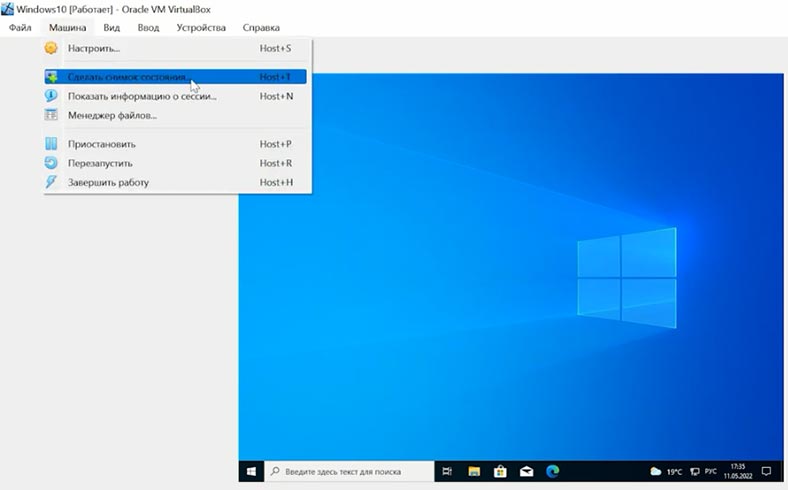
Task: Open the Windows Start button in the guest
Action: pyautogui.click(x=251, y=471)
